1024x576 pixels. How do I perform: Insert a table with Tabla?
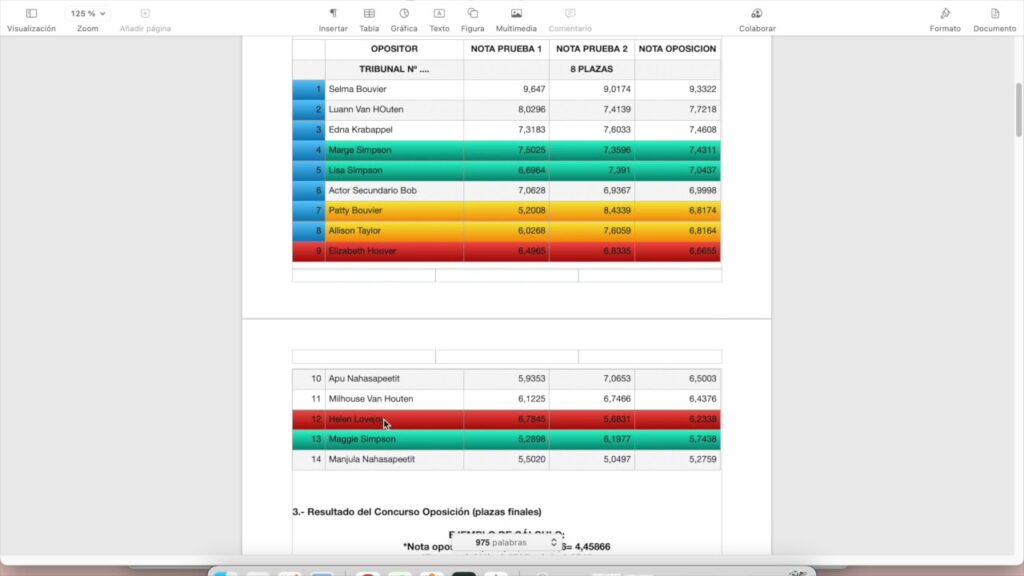click(369, 20)
